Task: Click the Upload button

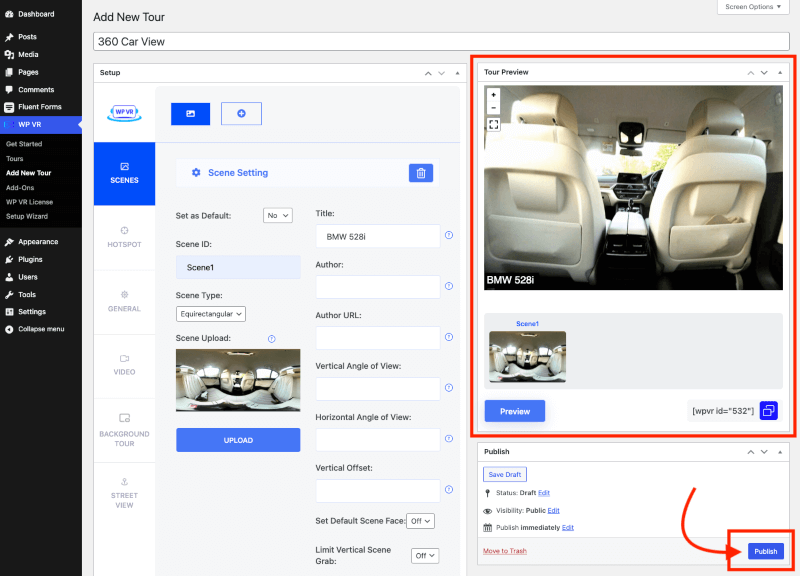Action: 238,440
